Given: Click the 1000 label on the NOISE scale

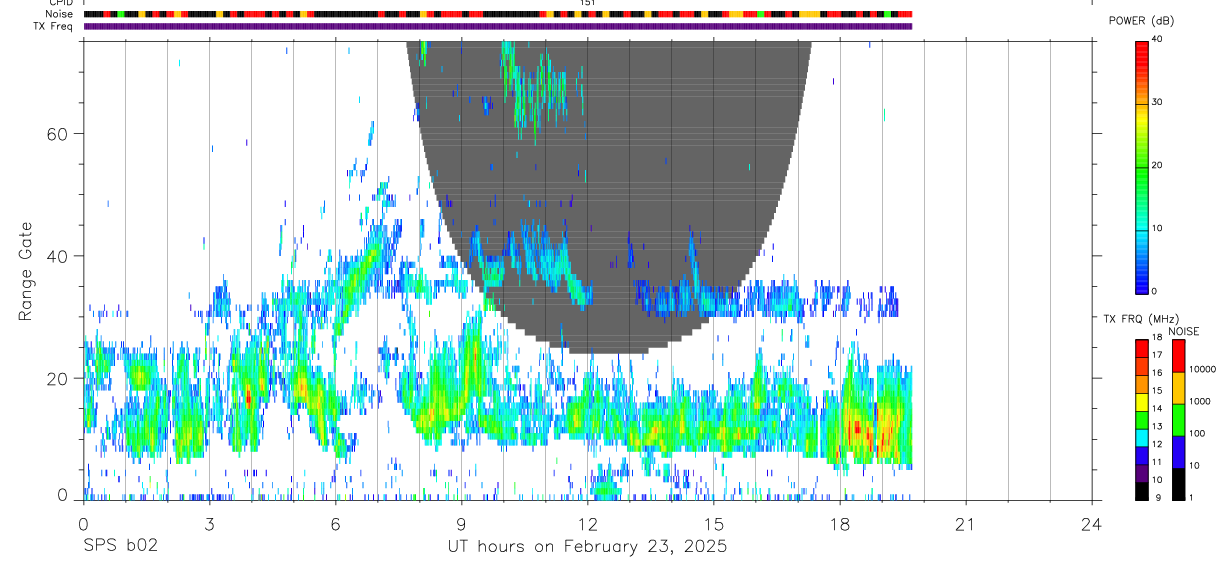Looking at the screenshot, I should pos(1200,401).
